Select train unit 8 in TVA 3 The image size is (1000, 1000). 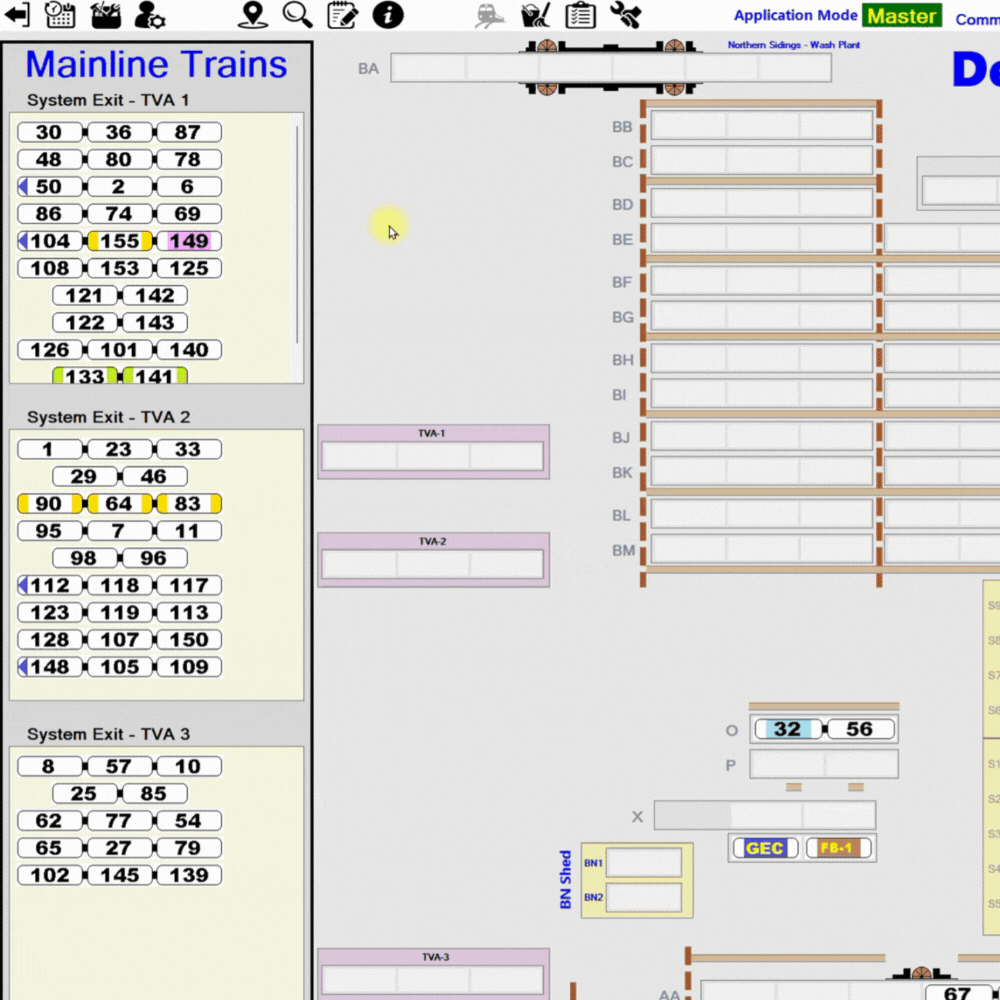(x=49, y=766)
